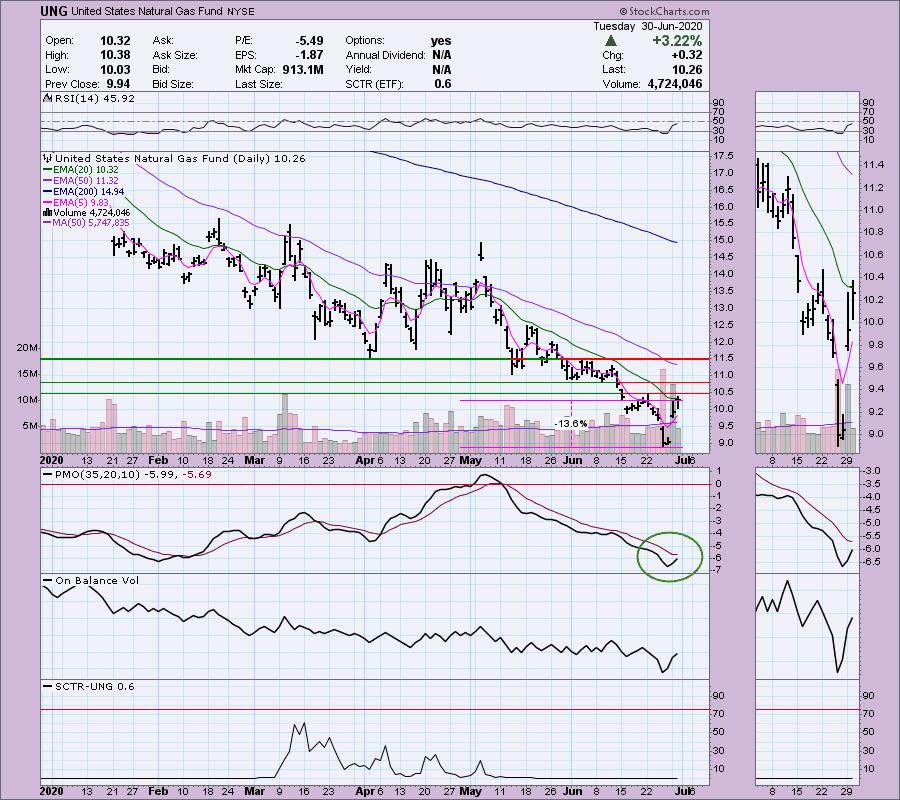Viewport: 900px width, 800px height.
Task: Click the RSI(14) 45.92 indicator label
Action: (94, 99)
